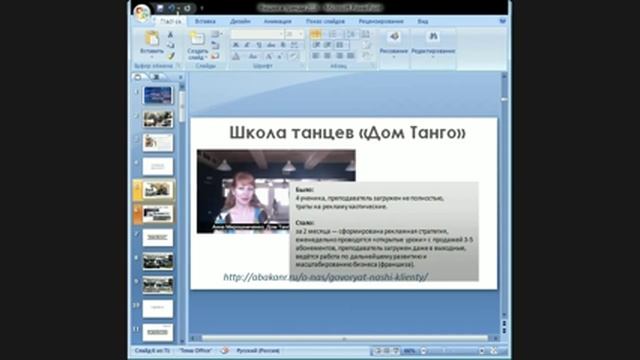Click the Save icon in quick access toolbar
The width and height of the screenshot is (640, 360).
coord(160,8)
